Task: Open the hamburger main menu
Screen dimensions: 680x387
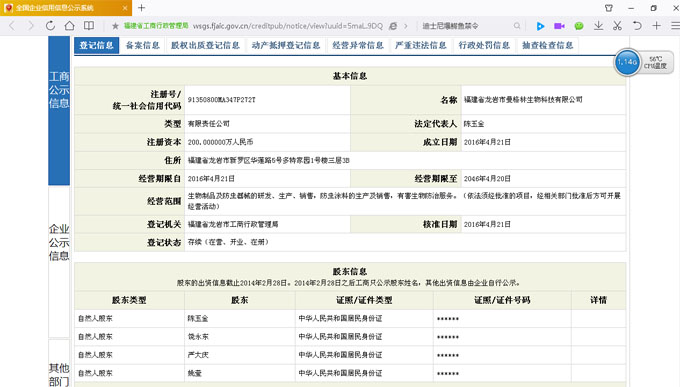Action: click(675, 26)
